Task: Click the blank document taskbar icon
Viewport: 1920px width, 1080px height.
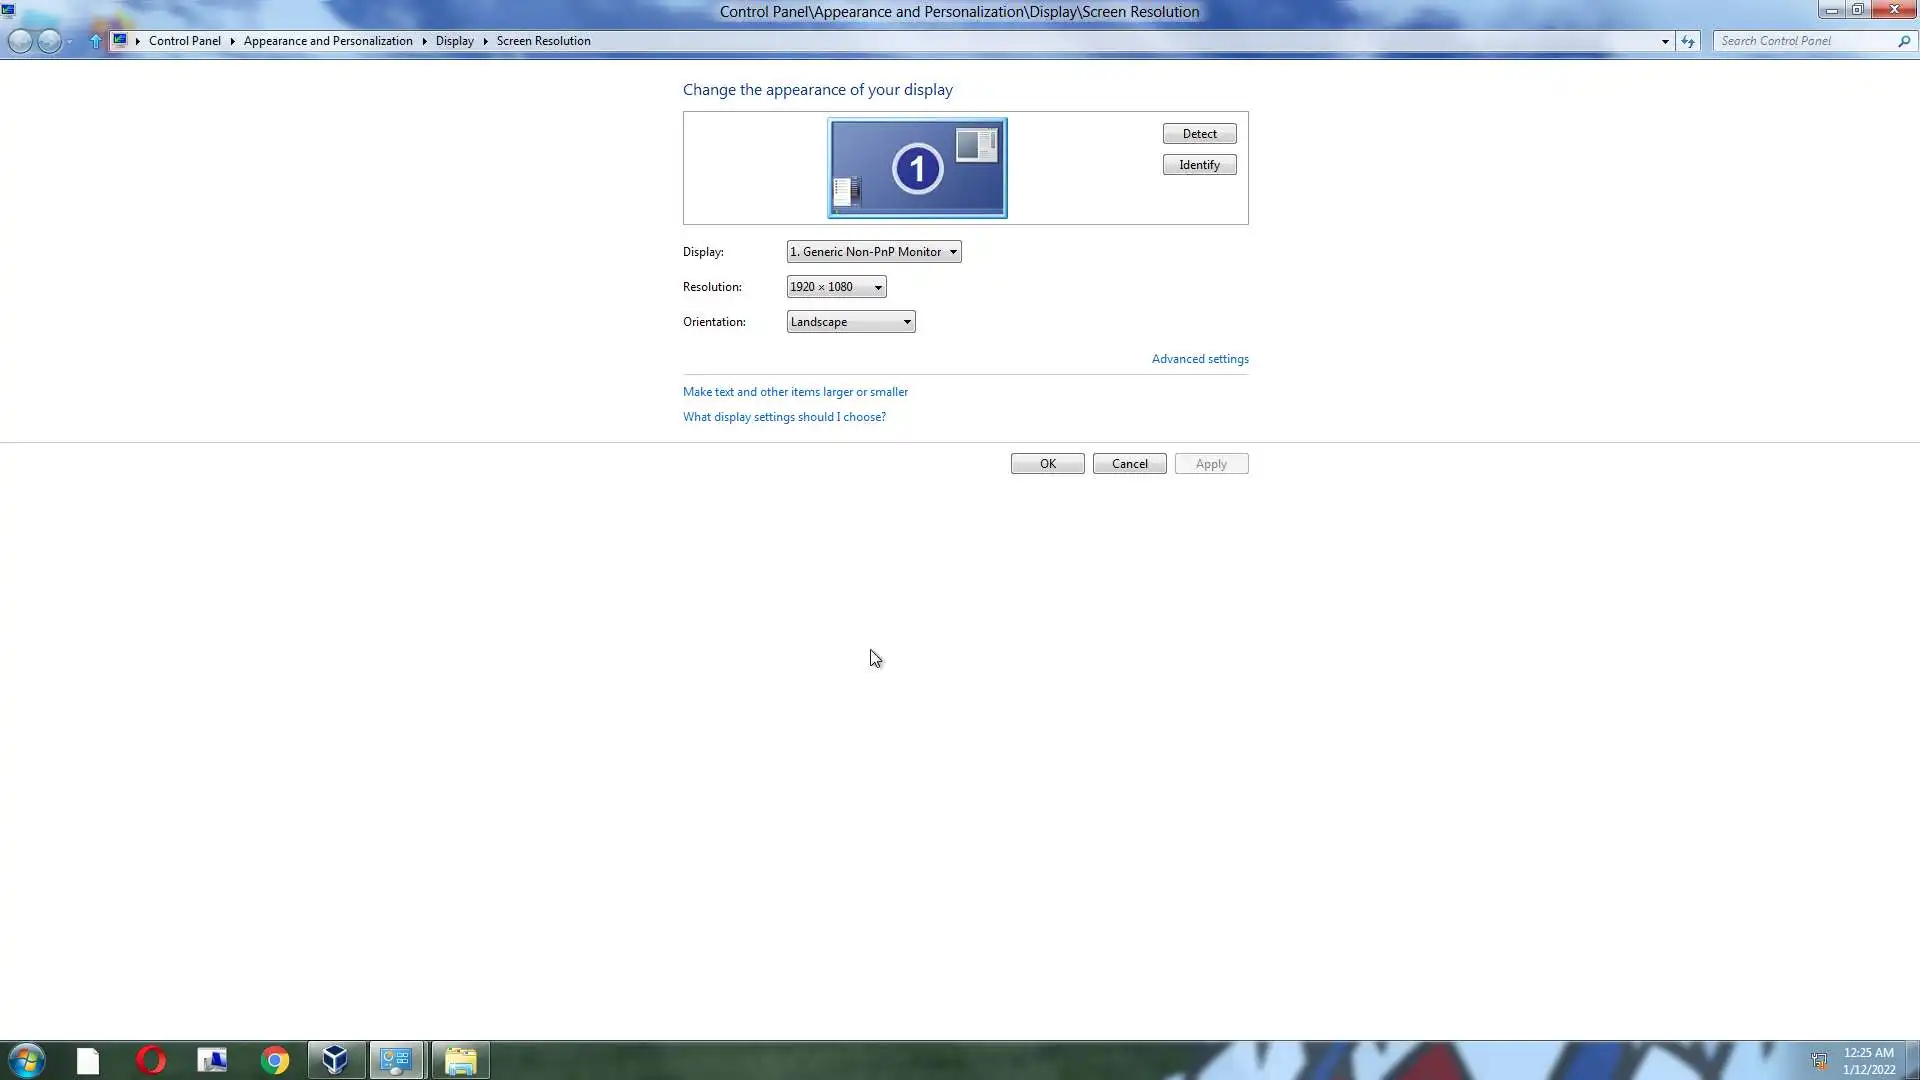Action: pos(88,1060)
